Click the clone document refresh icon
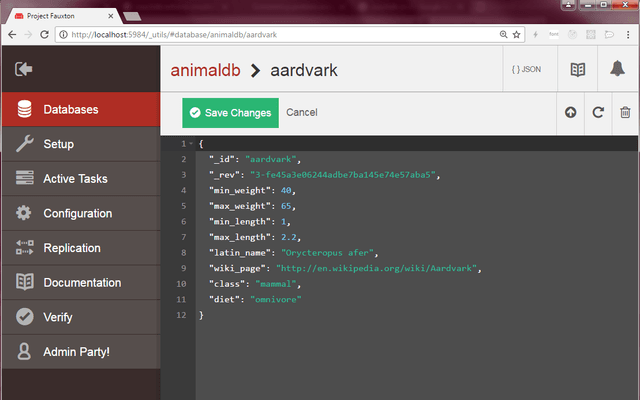The width and height of the screenshot is (640, 400). tap(598, 112)
